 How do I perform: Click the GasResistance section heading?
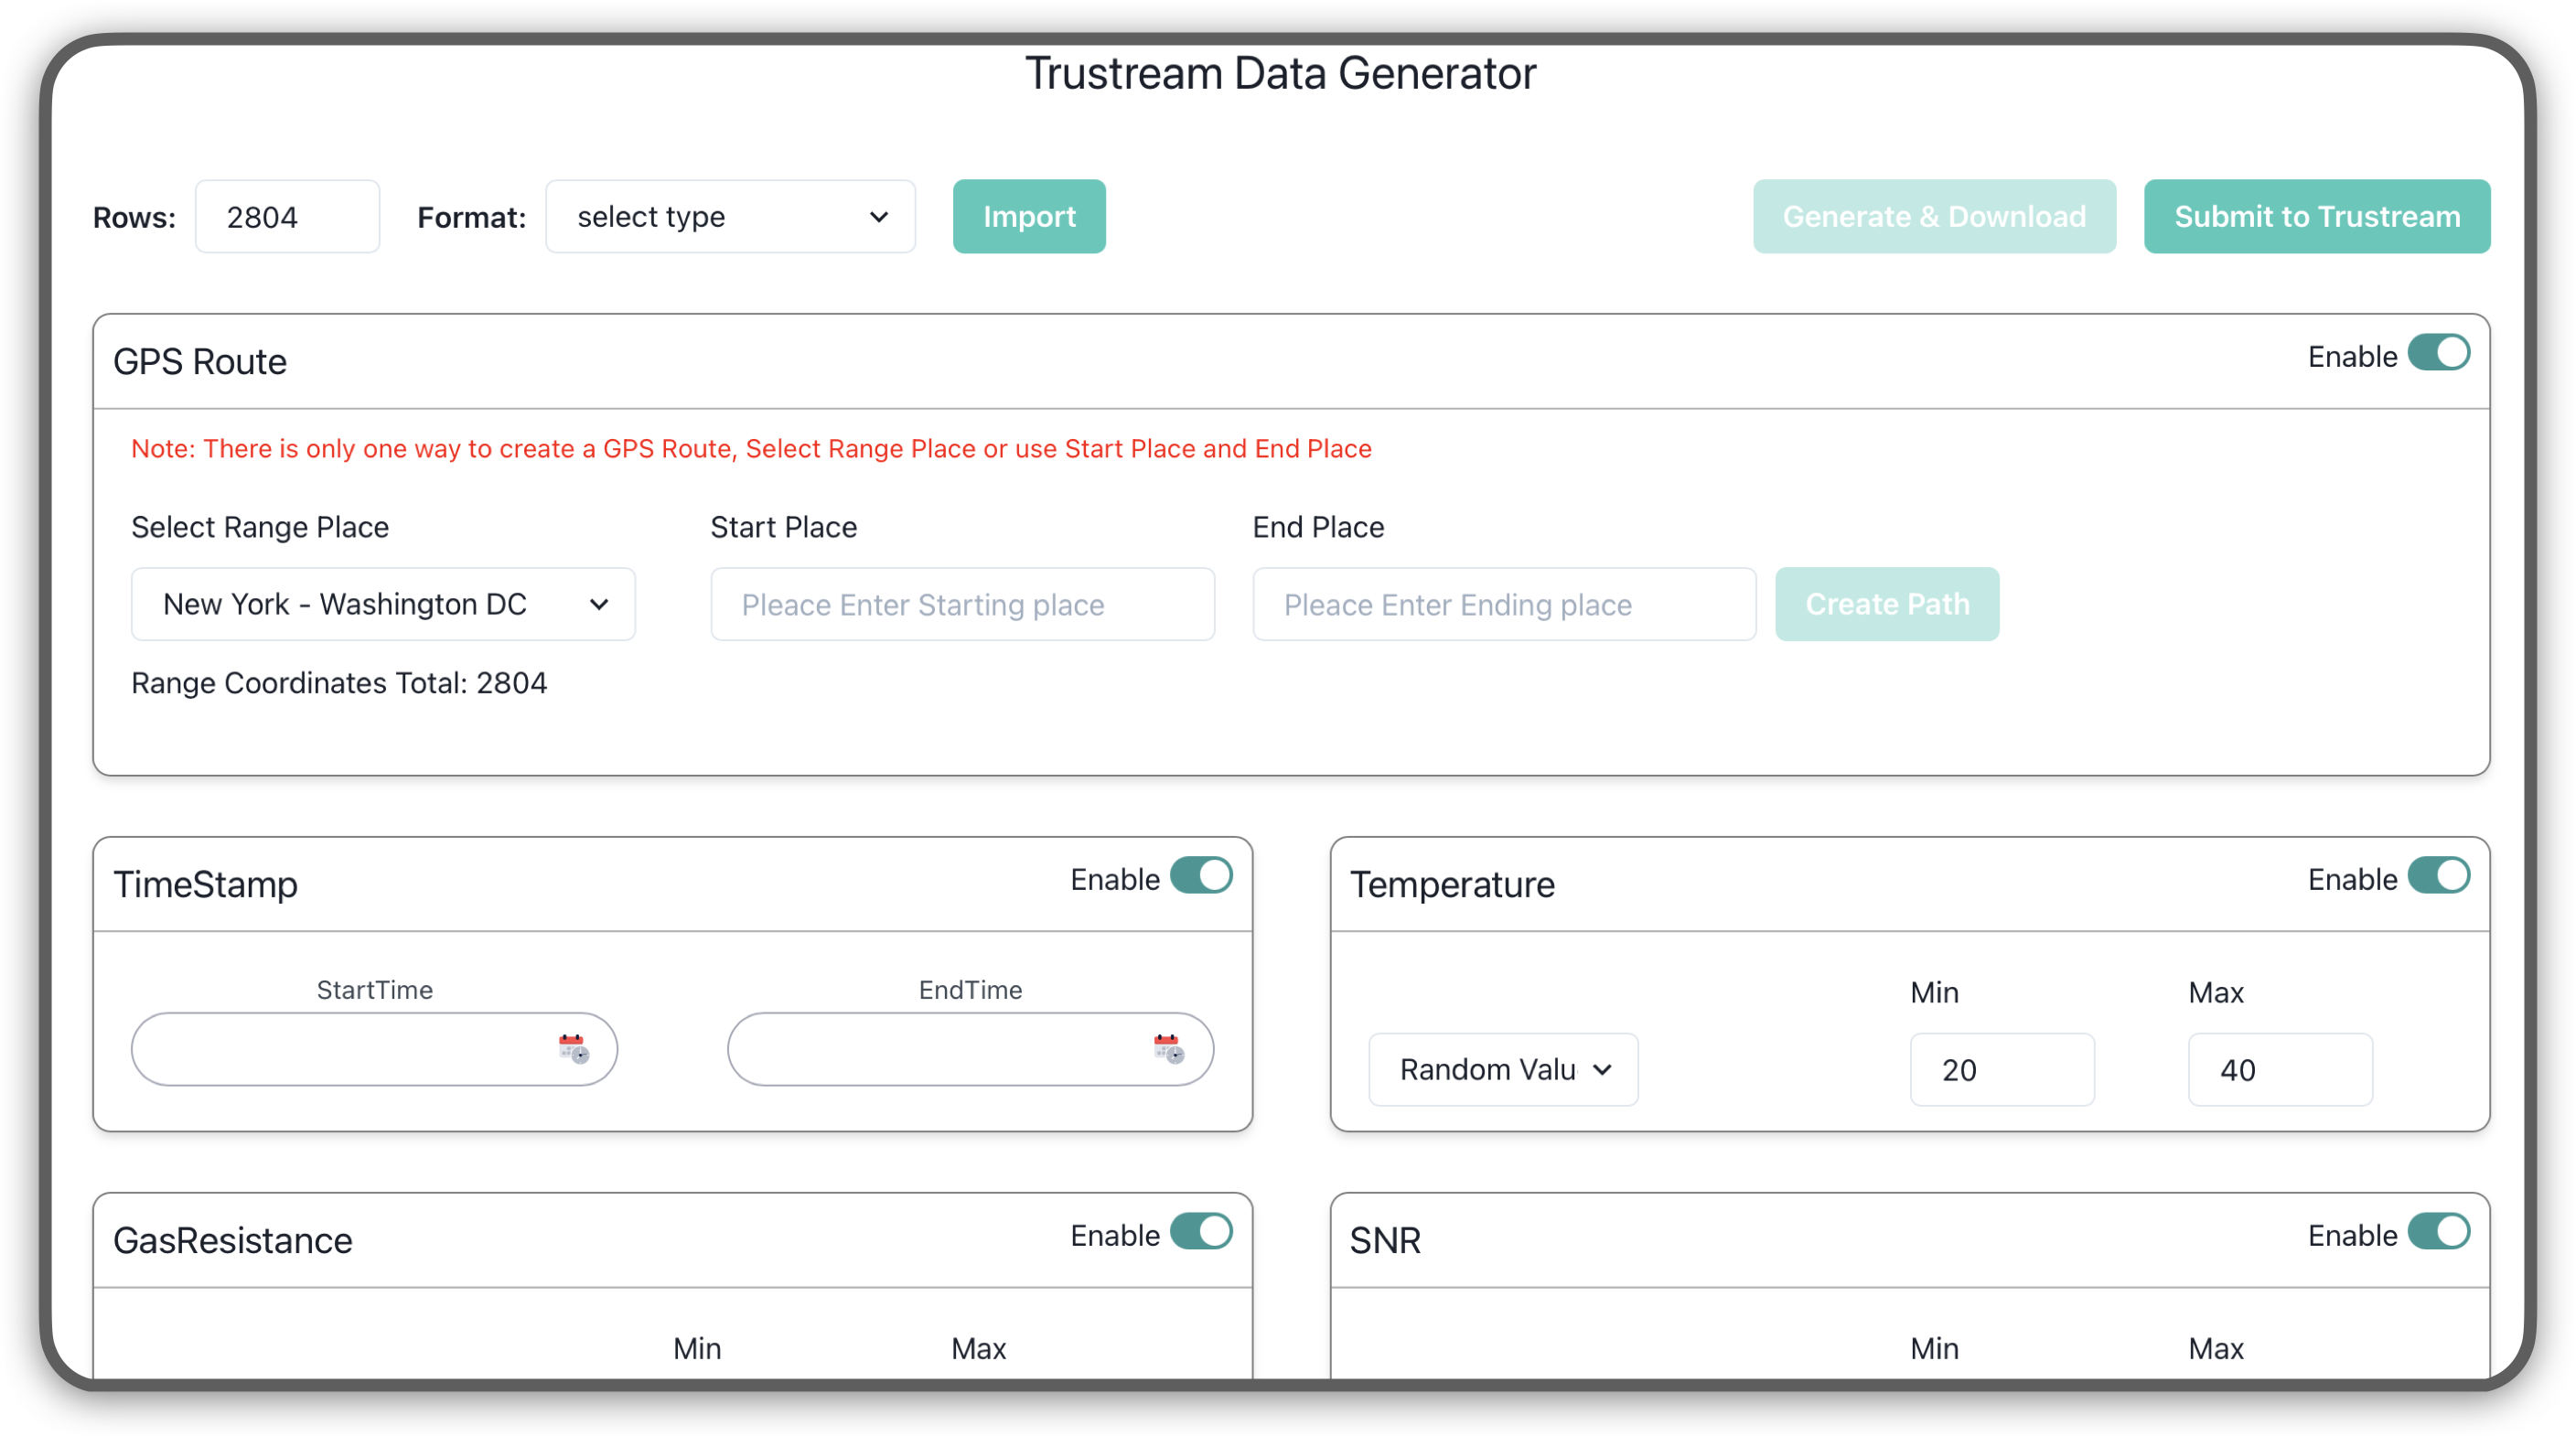pyautogui.click(x=233, y=1241)
